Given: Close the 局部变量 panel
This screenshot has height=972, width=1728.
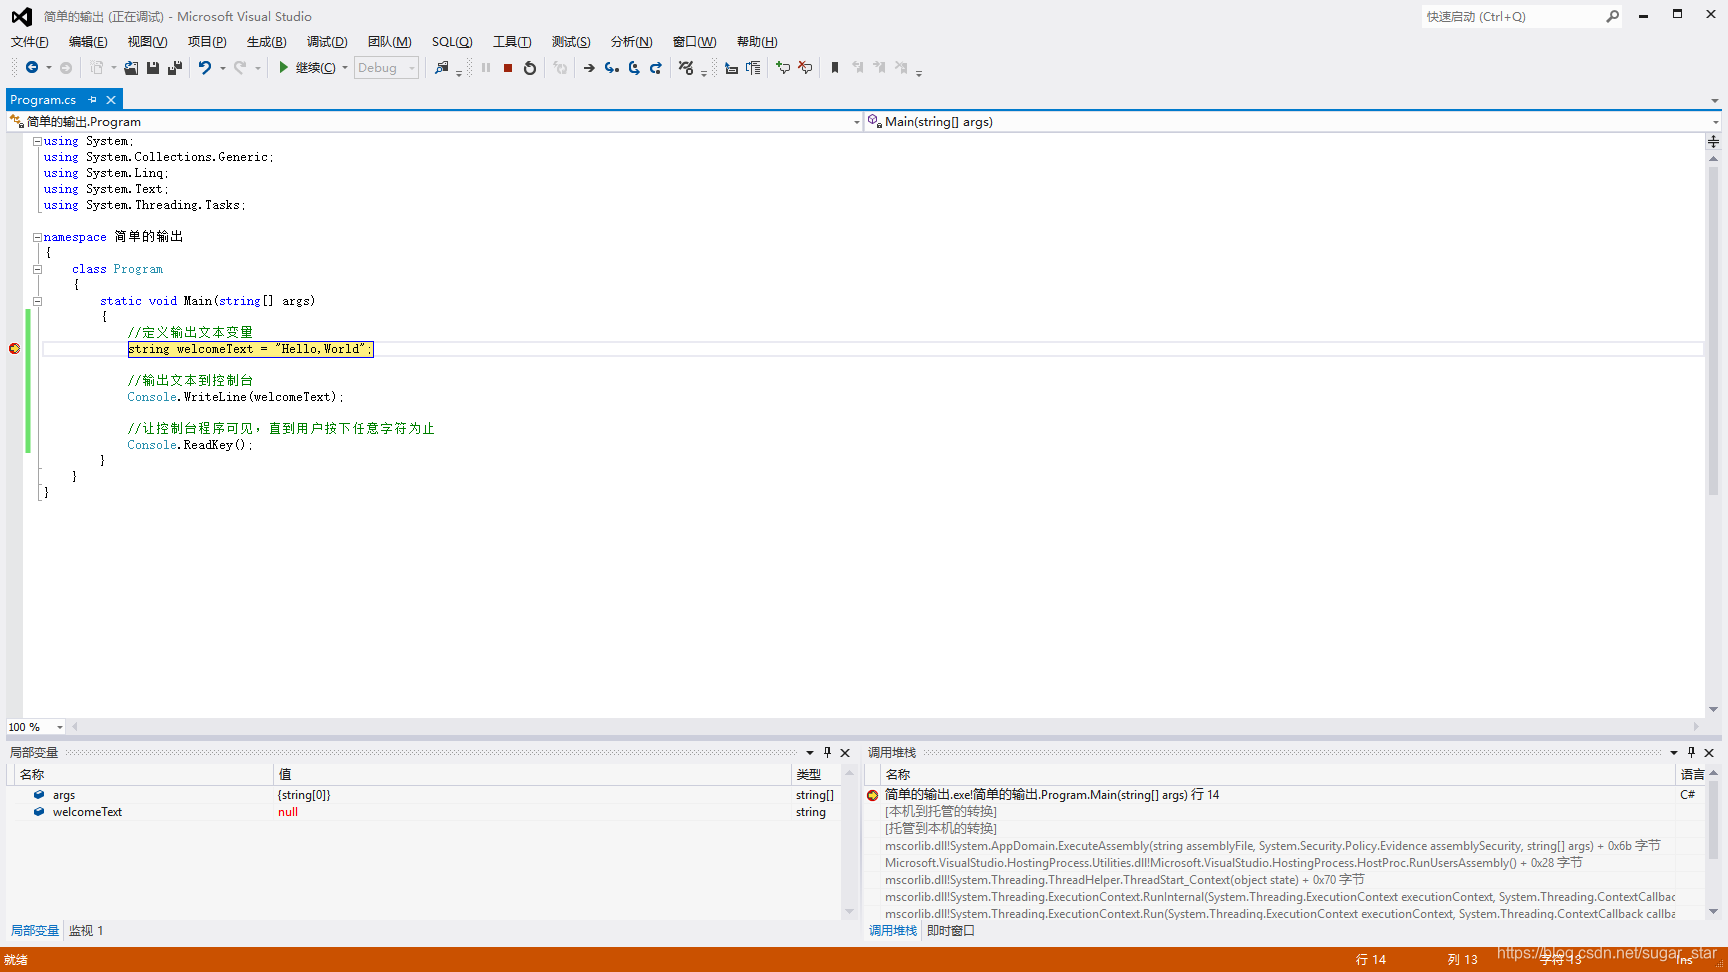Looking at the screenshot, I should 845,753.
